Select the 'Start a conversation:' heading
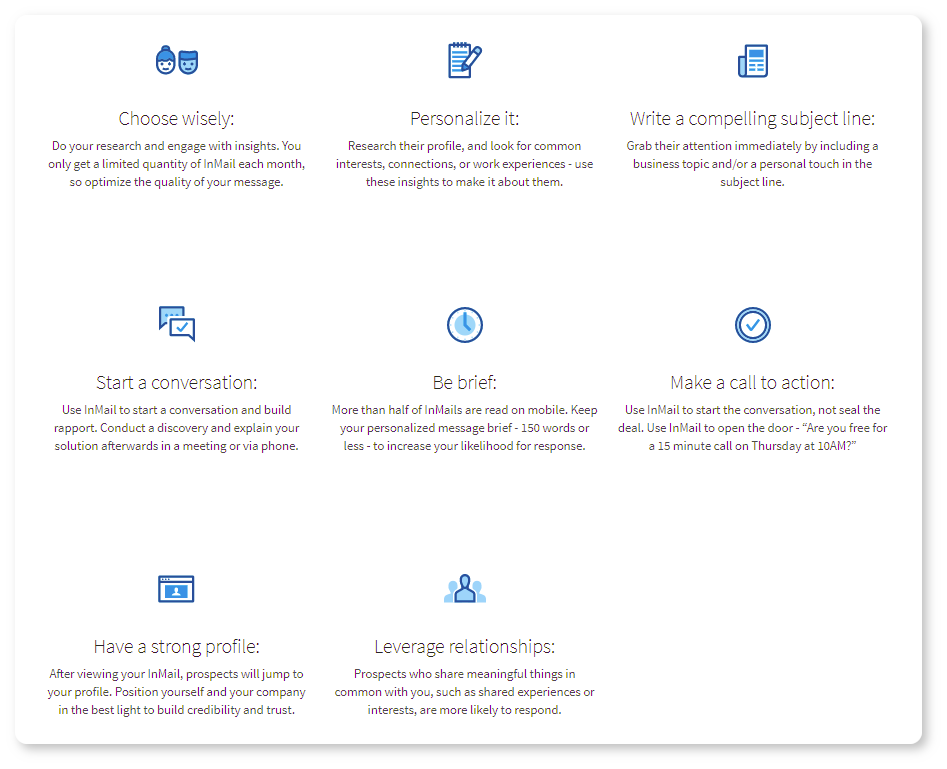 176,382
